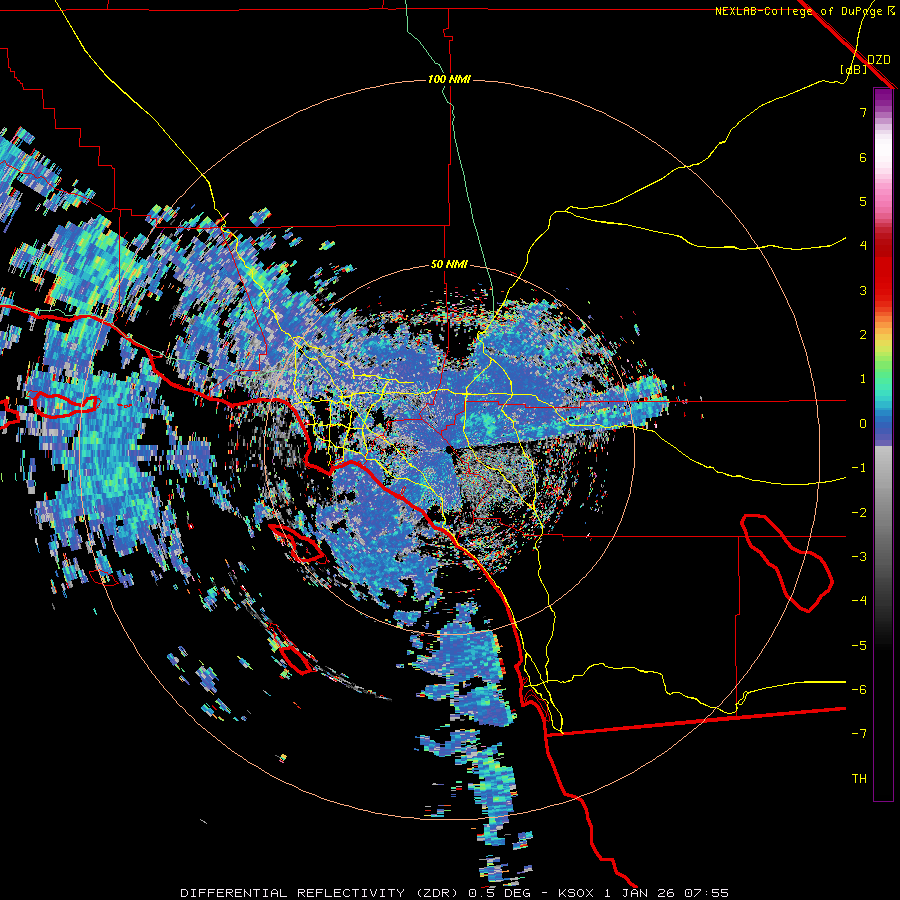Image resolution: width=900 pixels, height=900 pixels.
Task: Click the 3 value on the color scale
Action: [863, 290]
